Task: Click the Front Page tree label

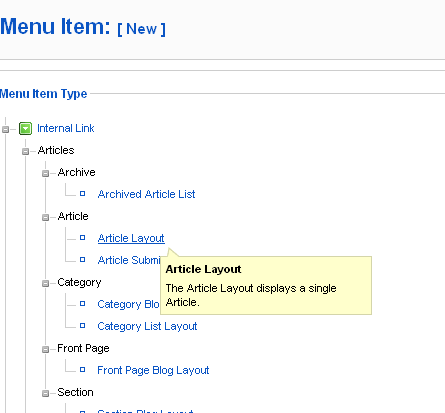Action: [x=83, y=349]
